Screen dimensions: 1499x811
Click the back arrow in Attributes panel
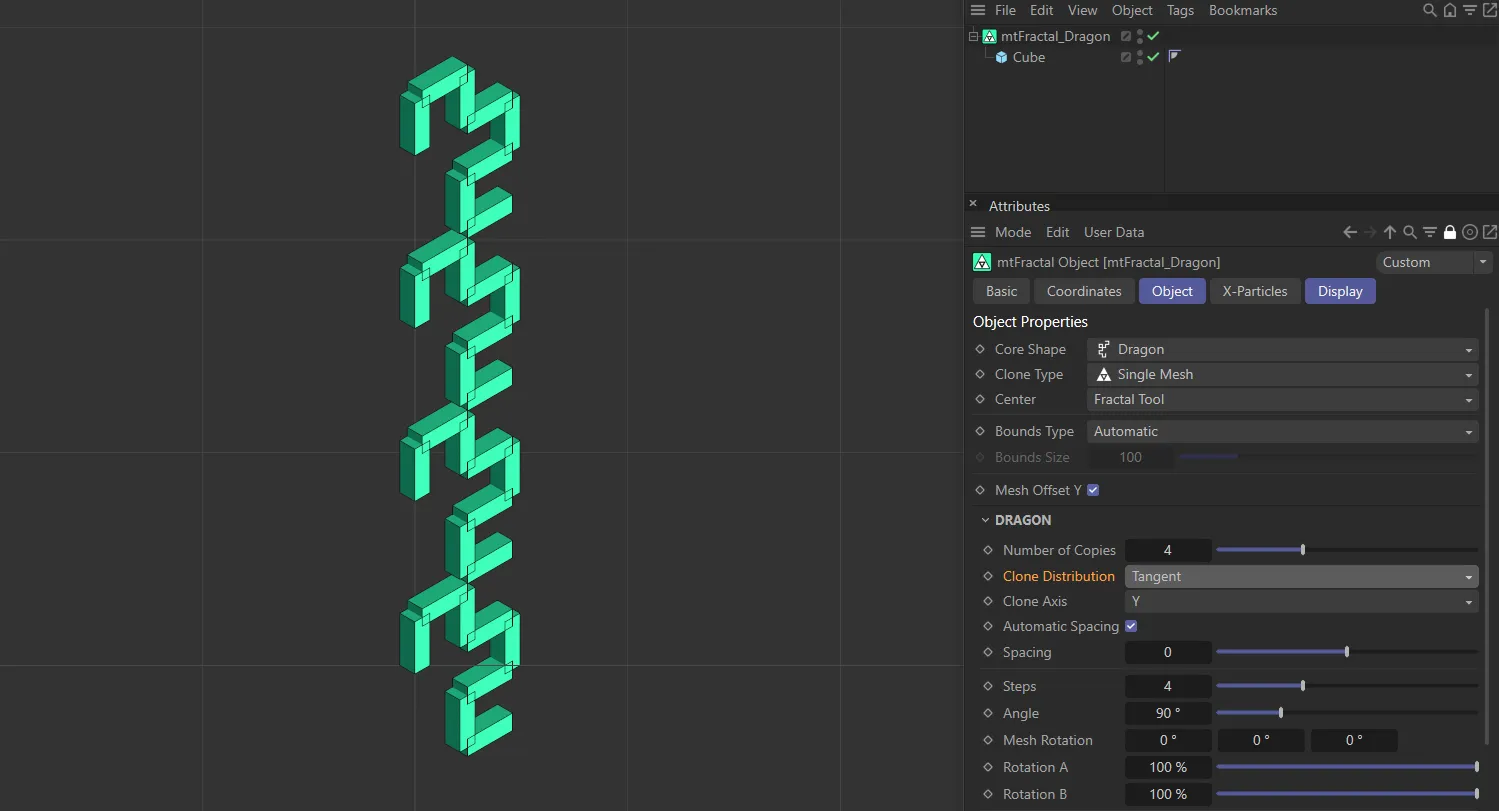click(x=1349, y=231)
